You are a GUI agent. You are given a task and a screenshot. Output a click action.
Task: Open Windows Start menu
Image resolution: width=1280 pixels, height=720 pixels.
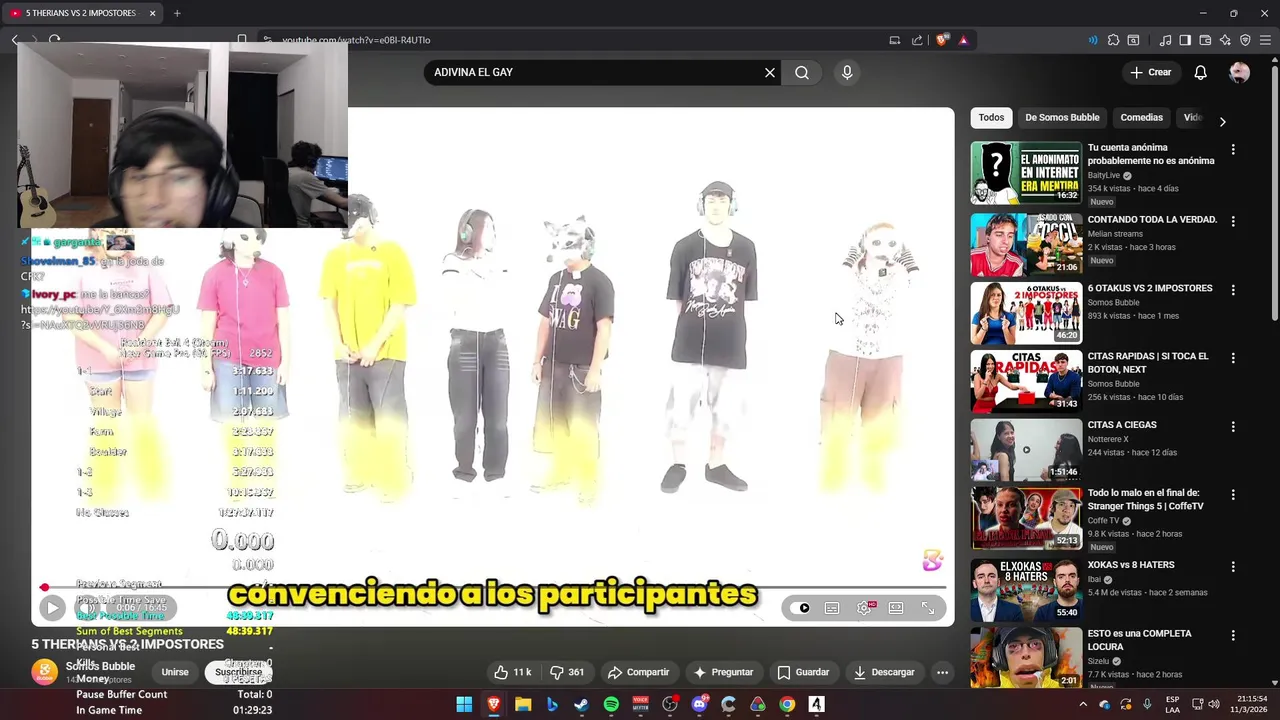(464, 704)
